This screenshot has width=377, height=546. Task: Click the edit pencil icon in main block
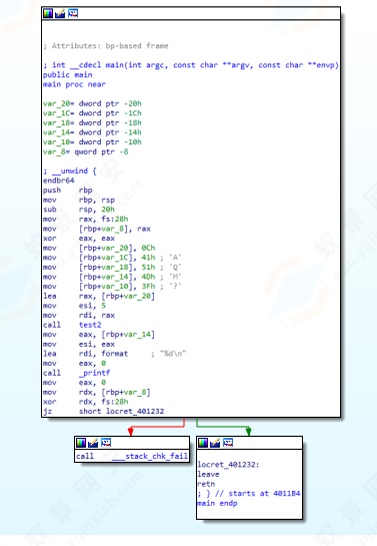tap(60, 13)
